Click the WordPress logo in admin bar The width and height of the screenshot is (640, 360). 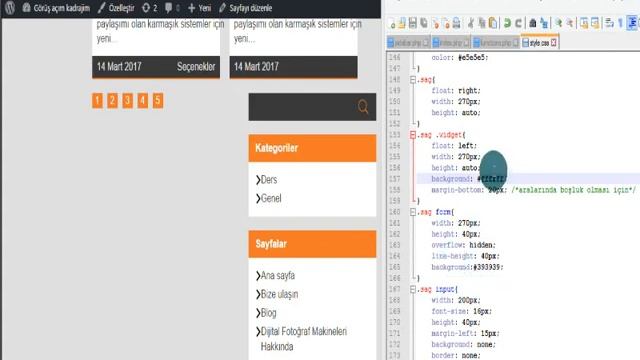(x=10, y=8)
